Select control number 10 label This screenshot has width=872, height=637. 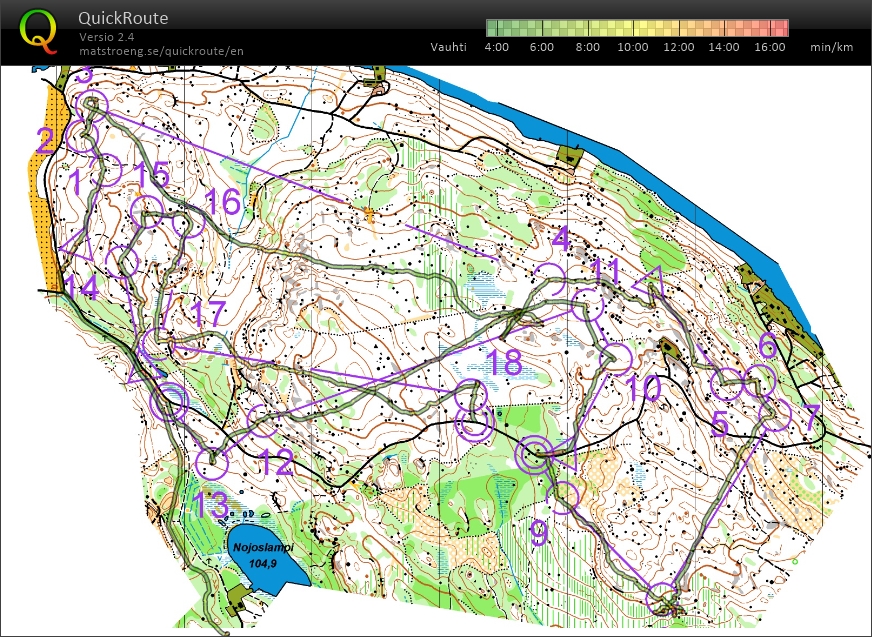[x=645, y=389]
